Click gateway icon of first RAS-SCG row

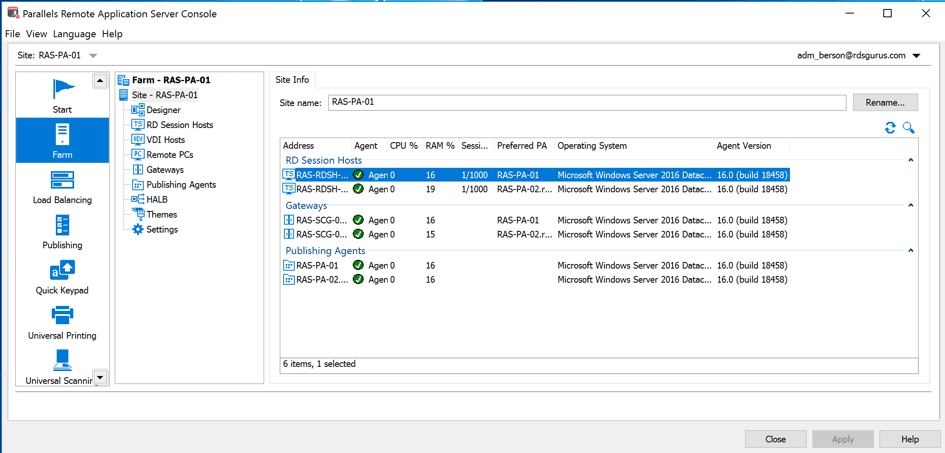click(x=289, y=220)
